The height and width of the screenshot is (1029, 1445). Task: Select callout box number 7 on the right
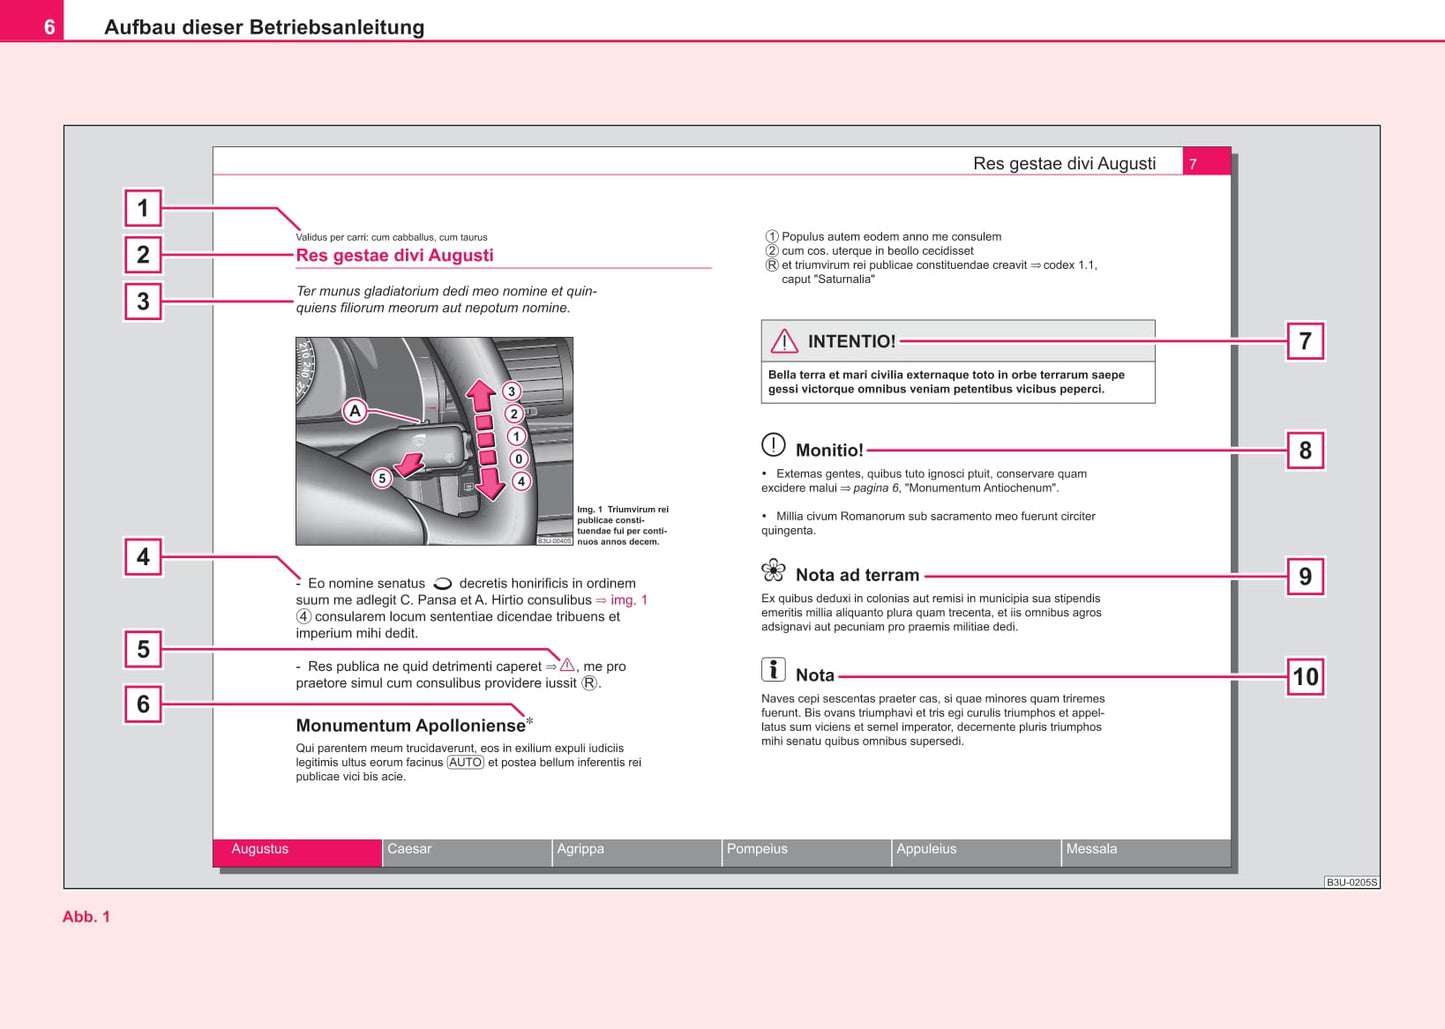pyautogui.click(x=1306, y=340)
